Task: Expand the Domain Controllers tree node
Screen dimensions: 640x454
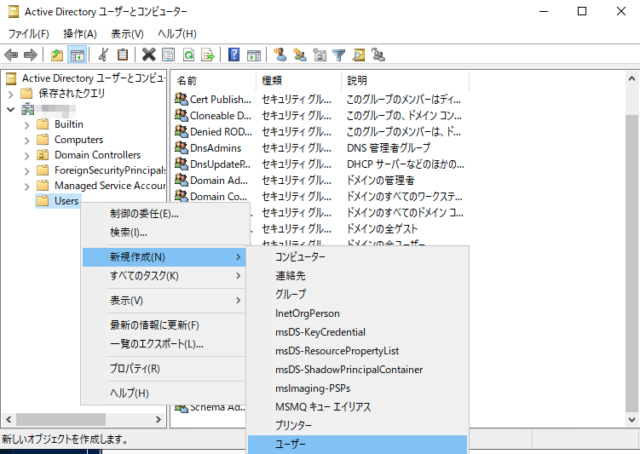Action: pyautogui.click(x=27, y=156)
